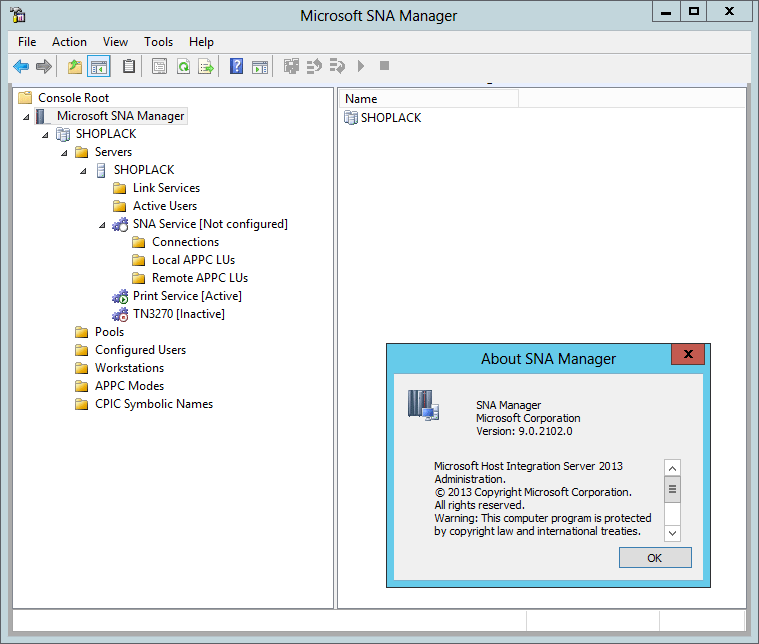The image size is (759, 644).
Task: Click the SNA Manager icon in About dialog
Action: point(423,405)
